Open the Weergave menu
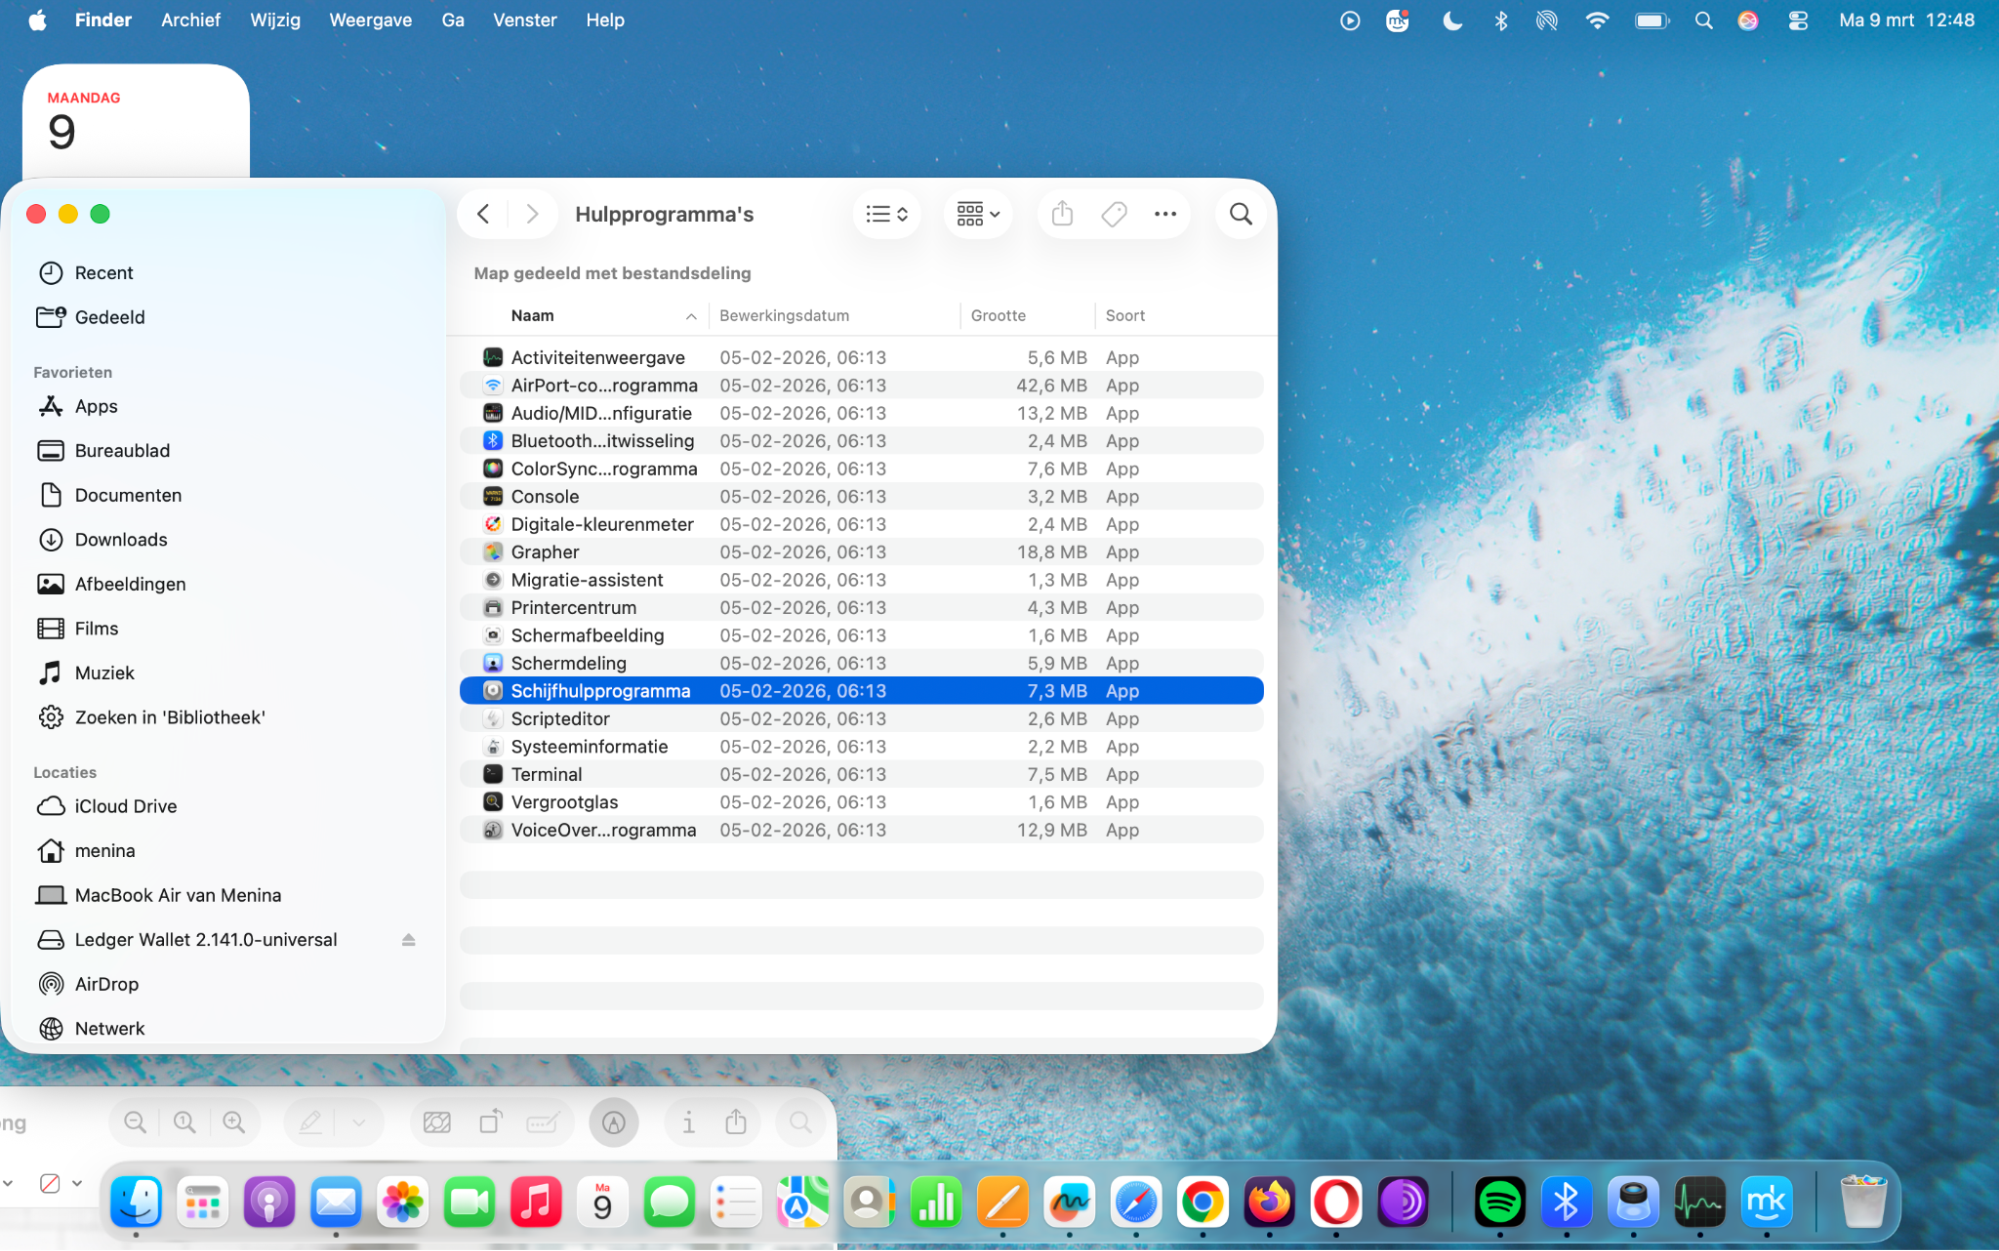 click(x=370, y=19)
